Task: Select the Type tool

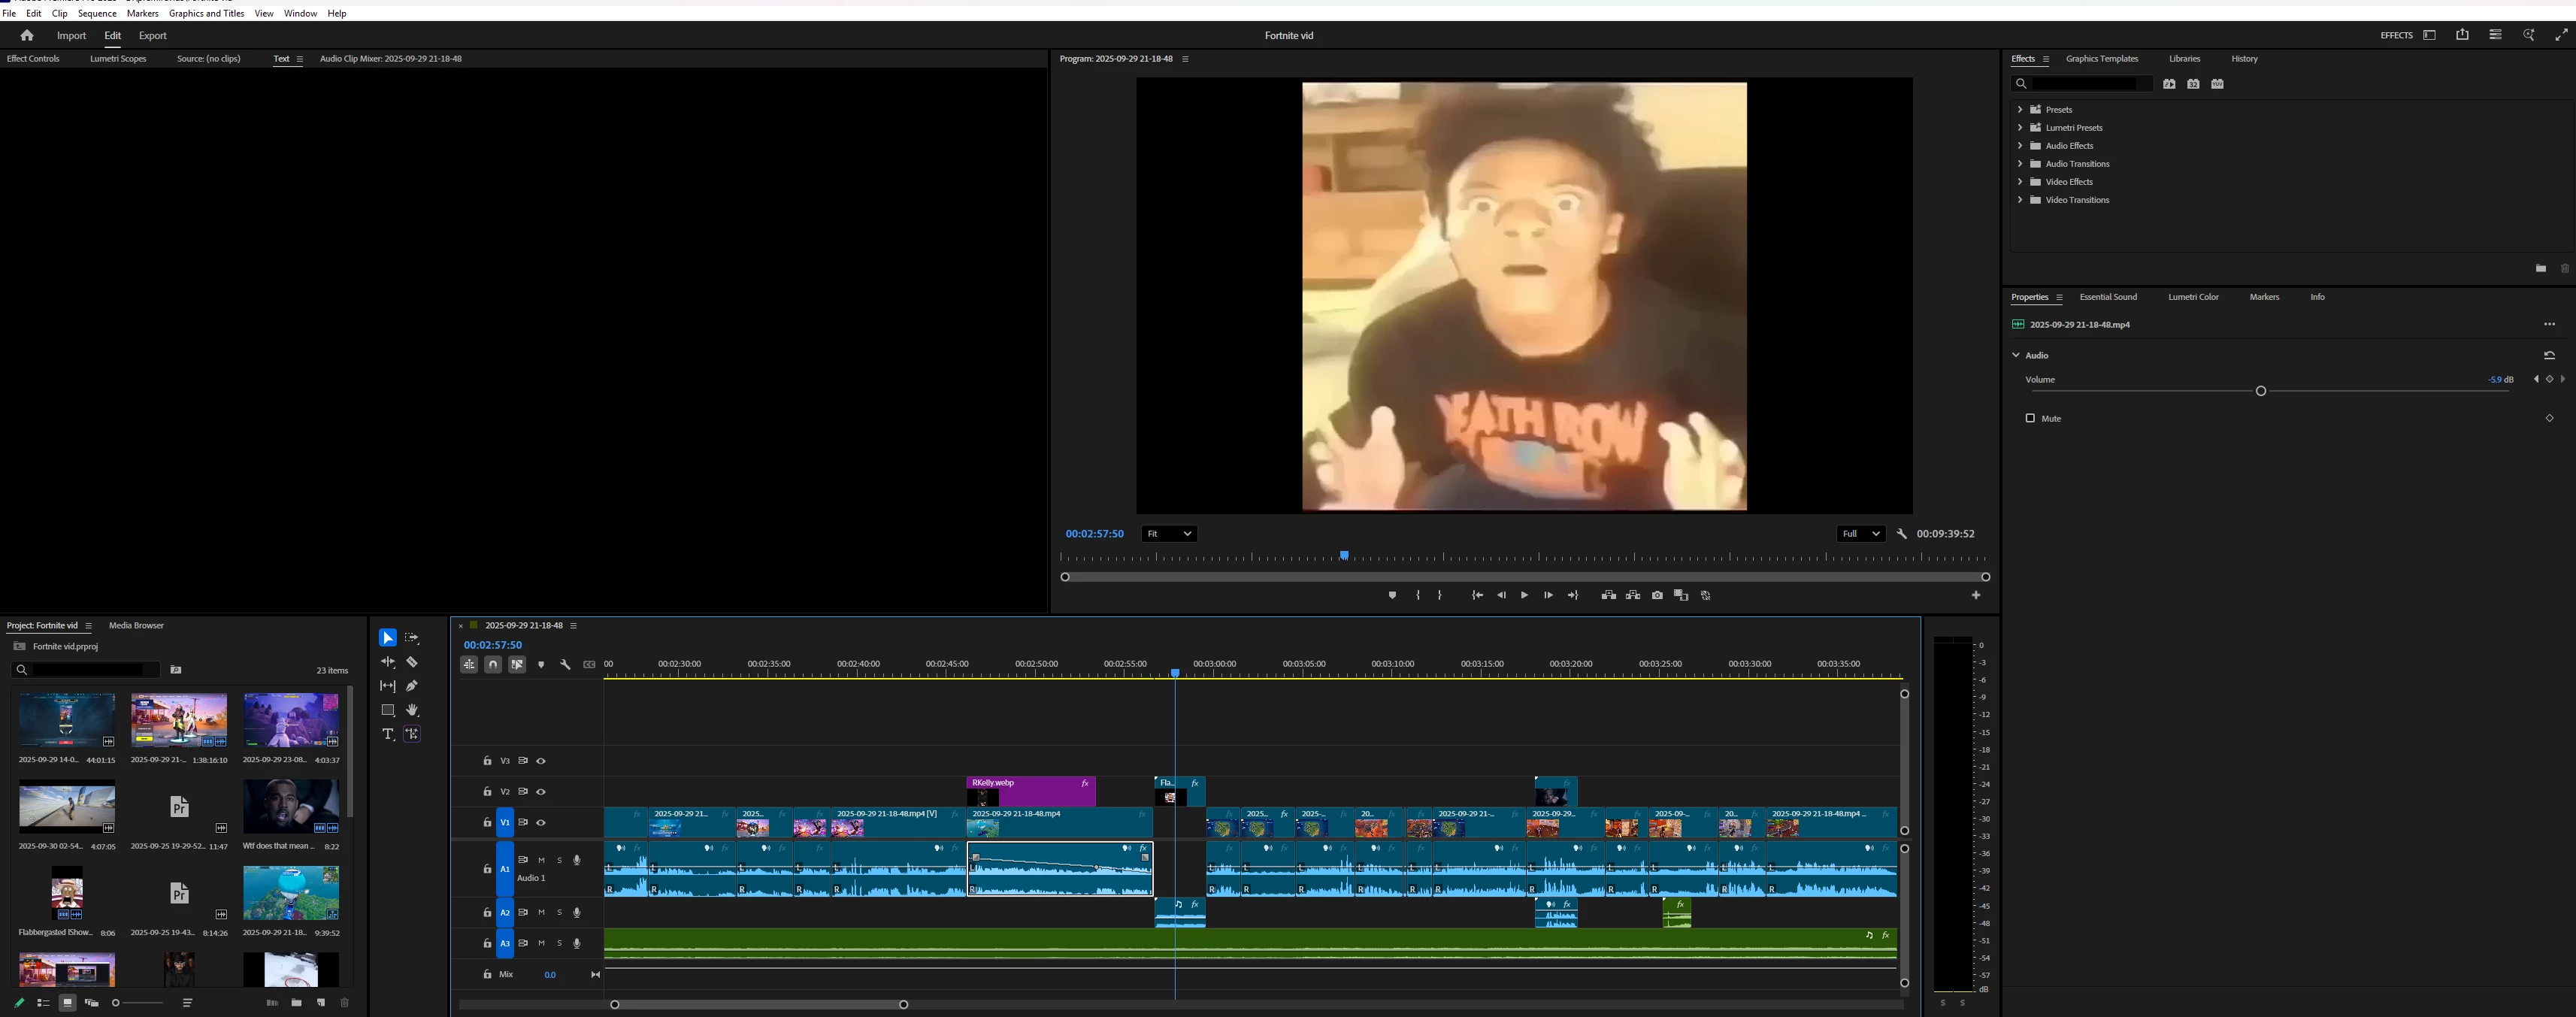Action: pyautogui.click(x=388, y=734)
